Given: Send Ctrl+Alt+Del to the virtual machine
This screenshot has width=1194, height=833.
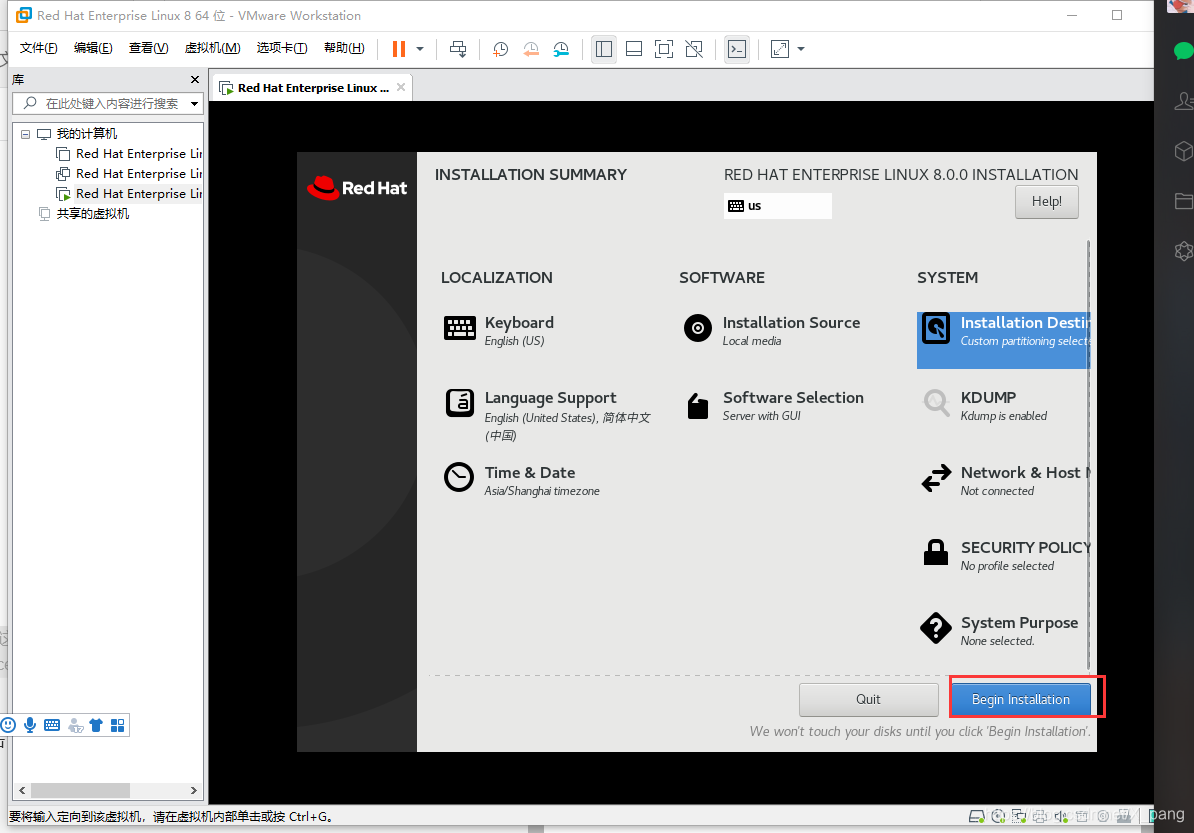Looking at the screenshot, I should [458, 49].
